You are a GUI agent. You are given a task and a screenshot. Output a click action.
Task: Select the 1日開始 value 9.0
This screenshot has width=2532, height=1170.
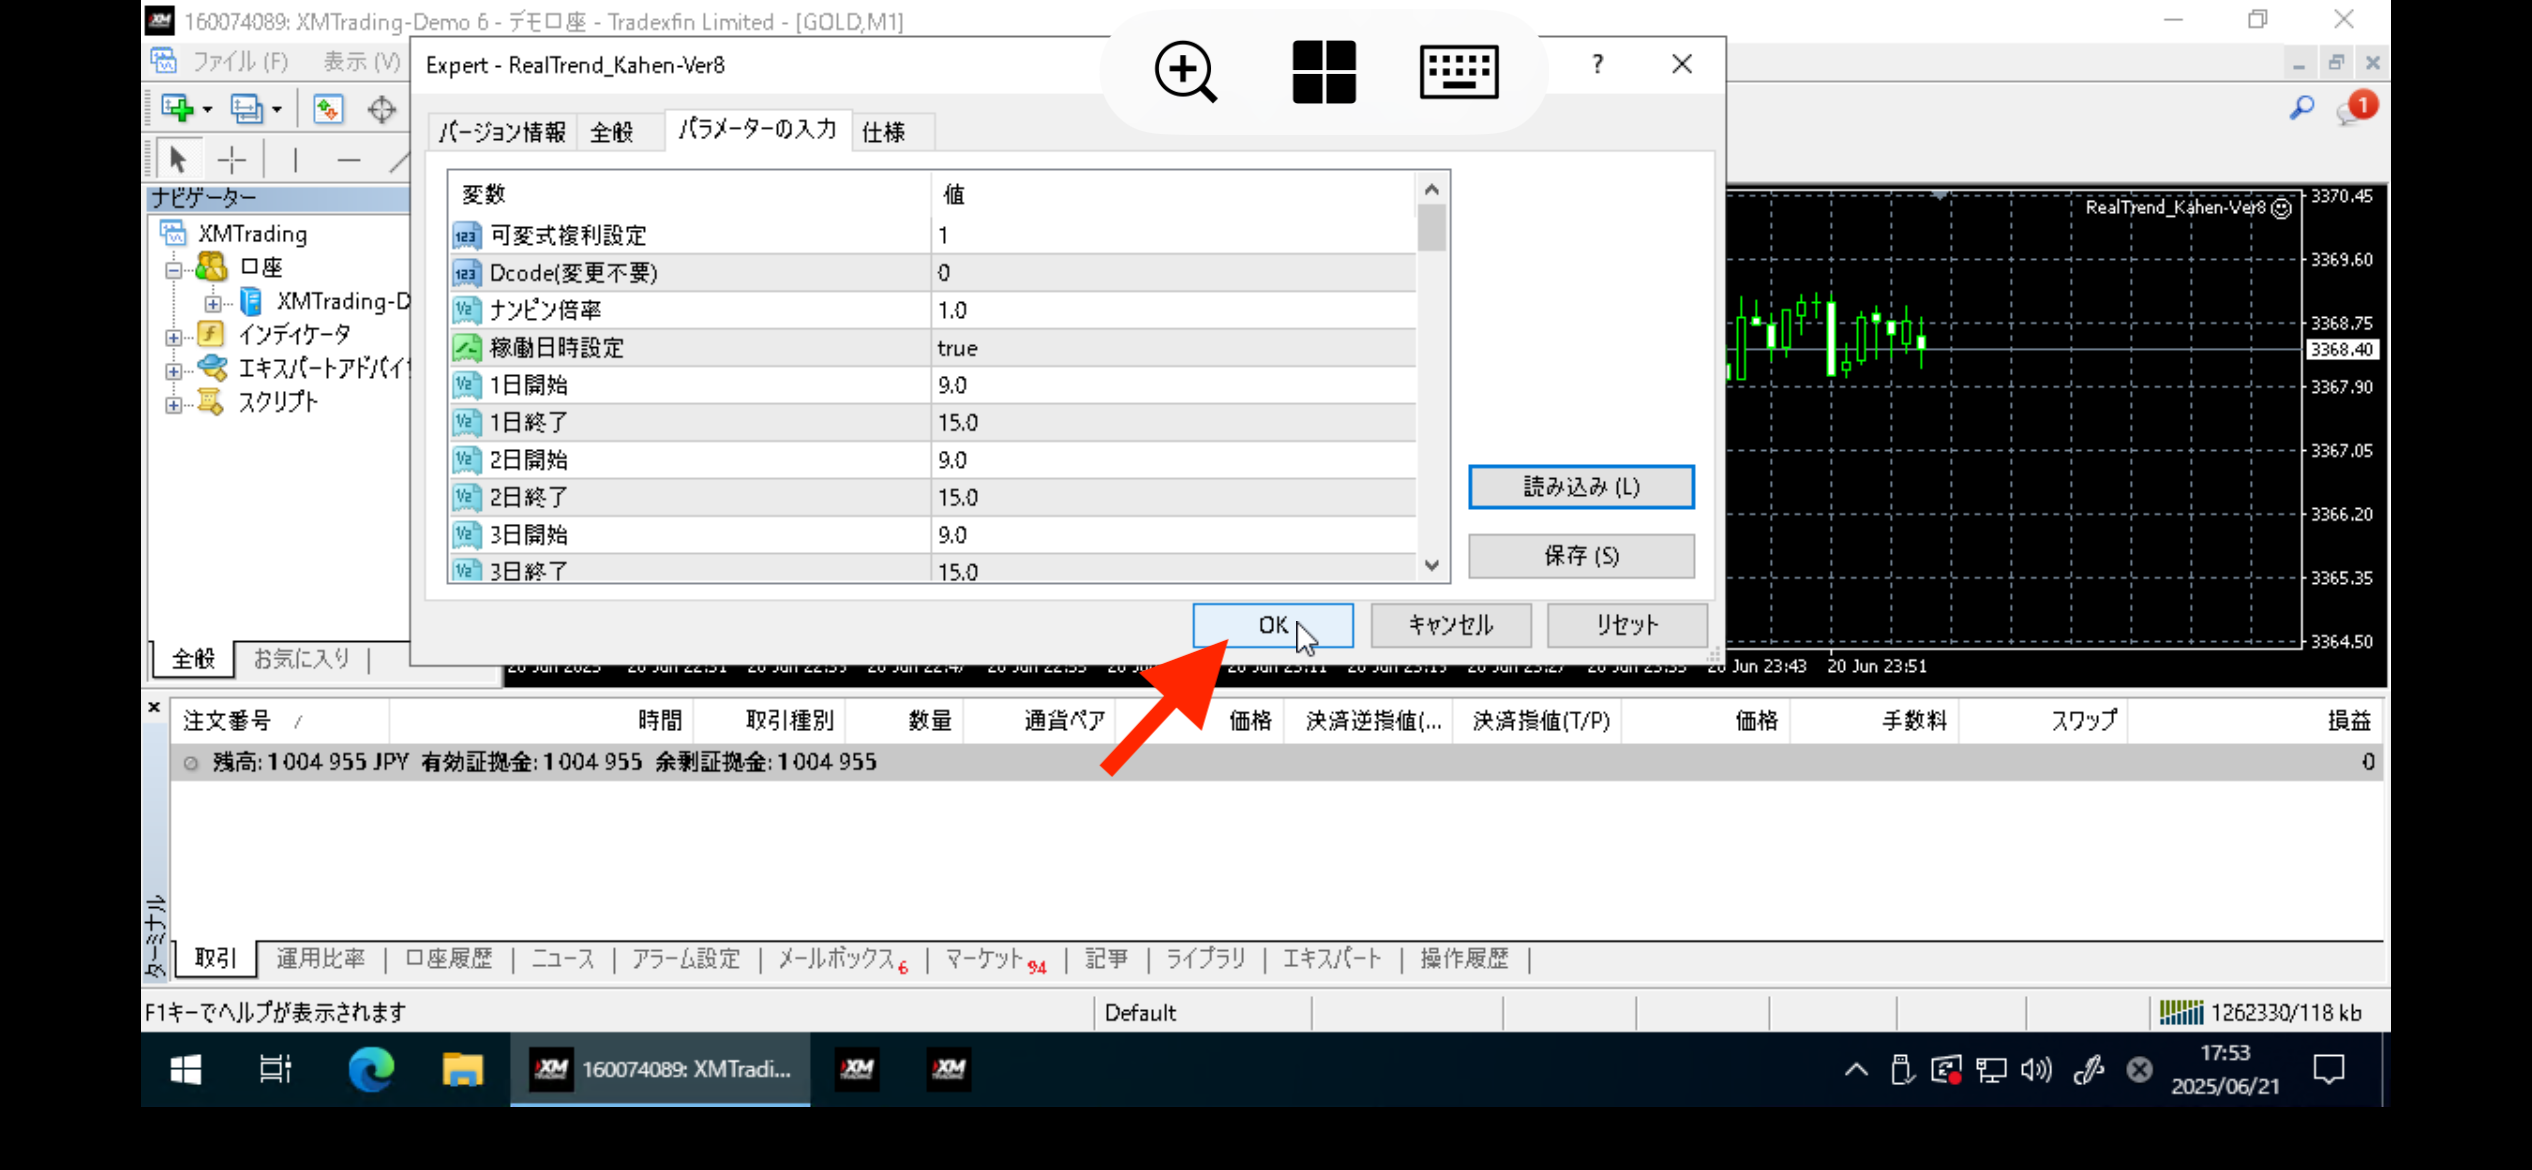[1172, 385]
